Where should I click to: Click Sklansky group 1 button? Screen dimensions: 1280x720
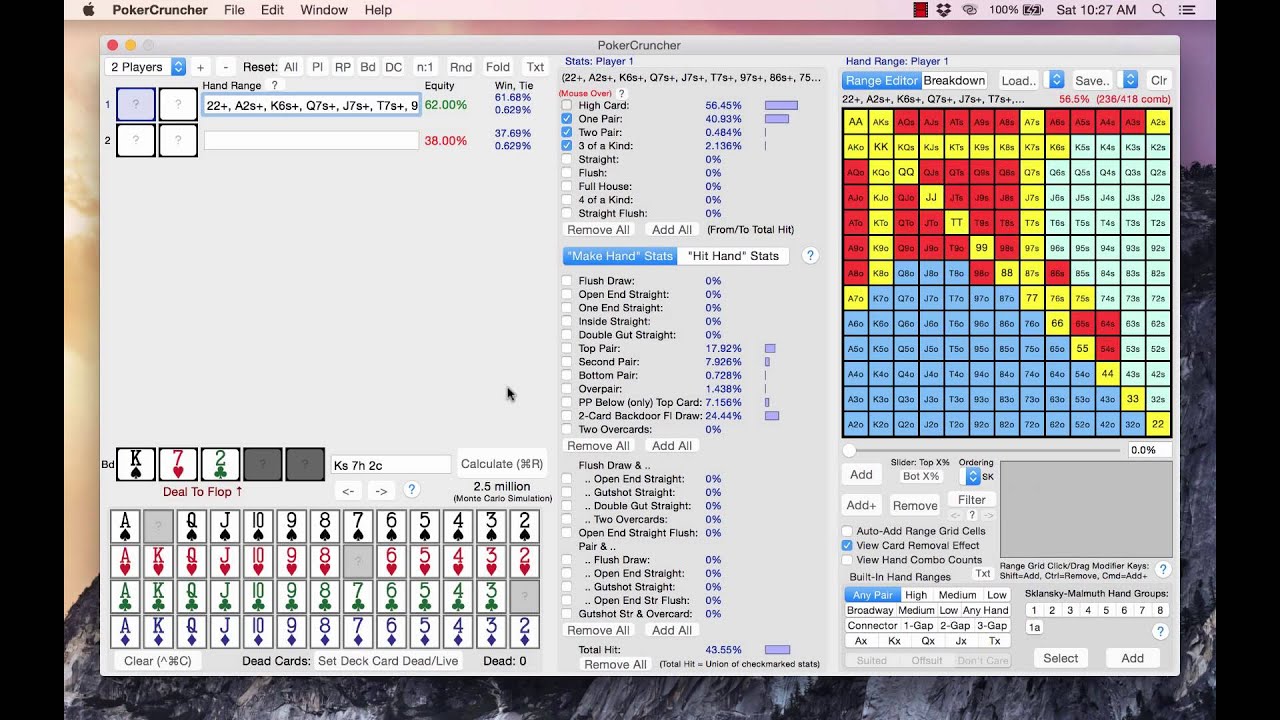tap(1035, 610)
